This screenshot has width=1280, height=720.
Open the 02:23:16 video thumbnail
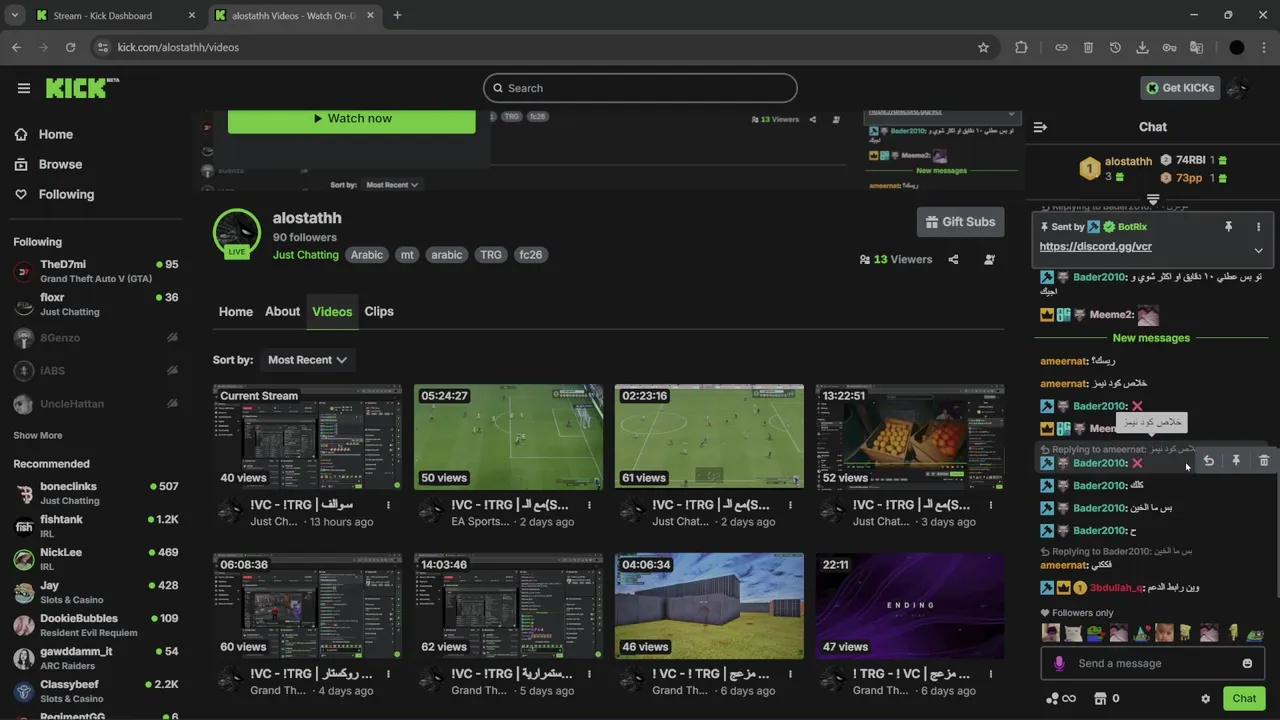709,437
